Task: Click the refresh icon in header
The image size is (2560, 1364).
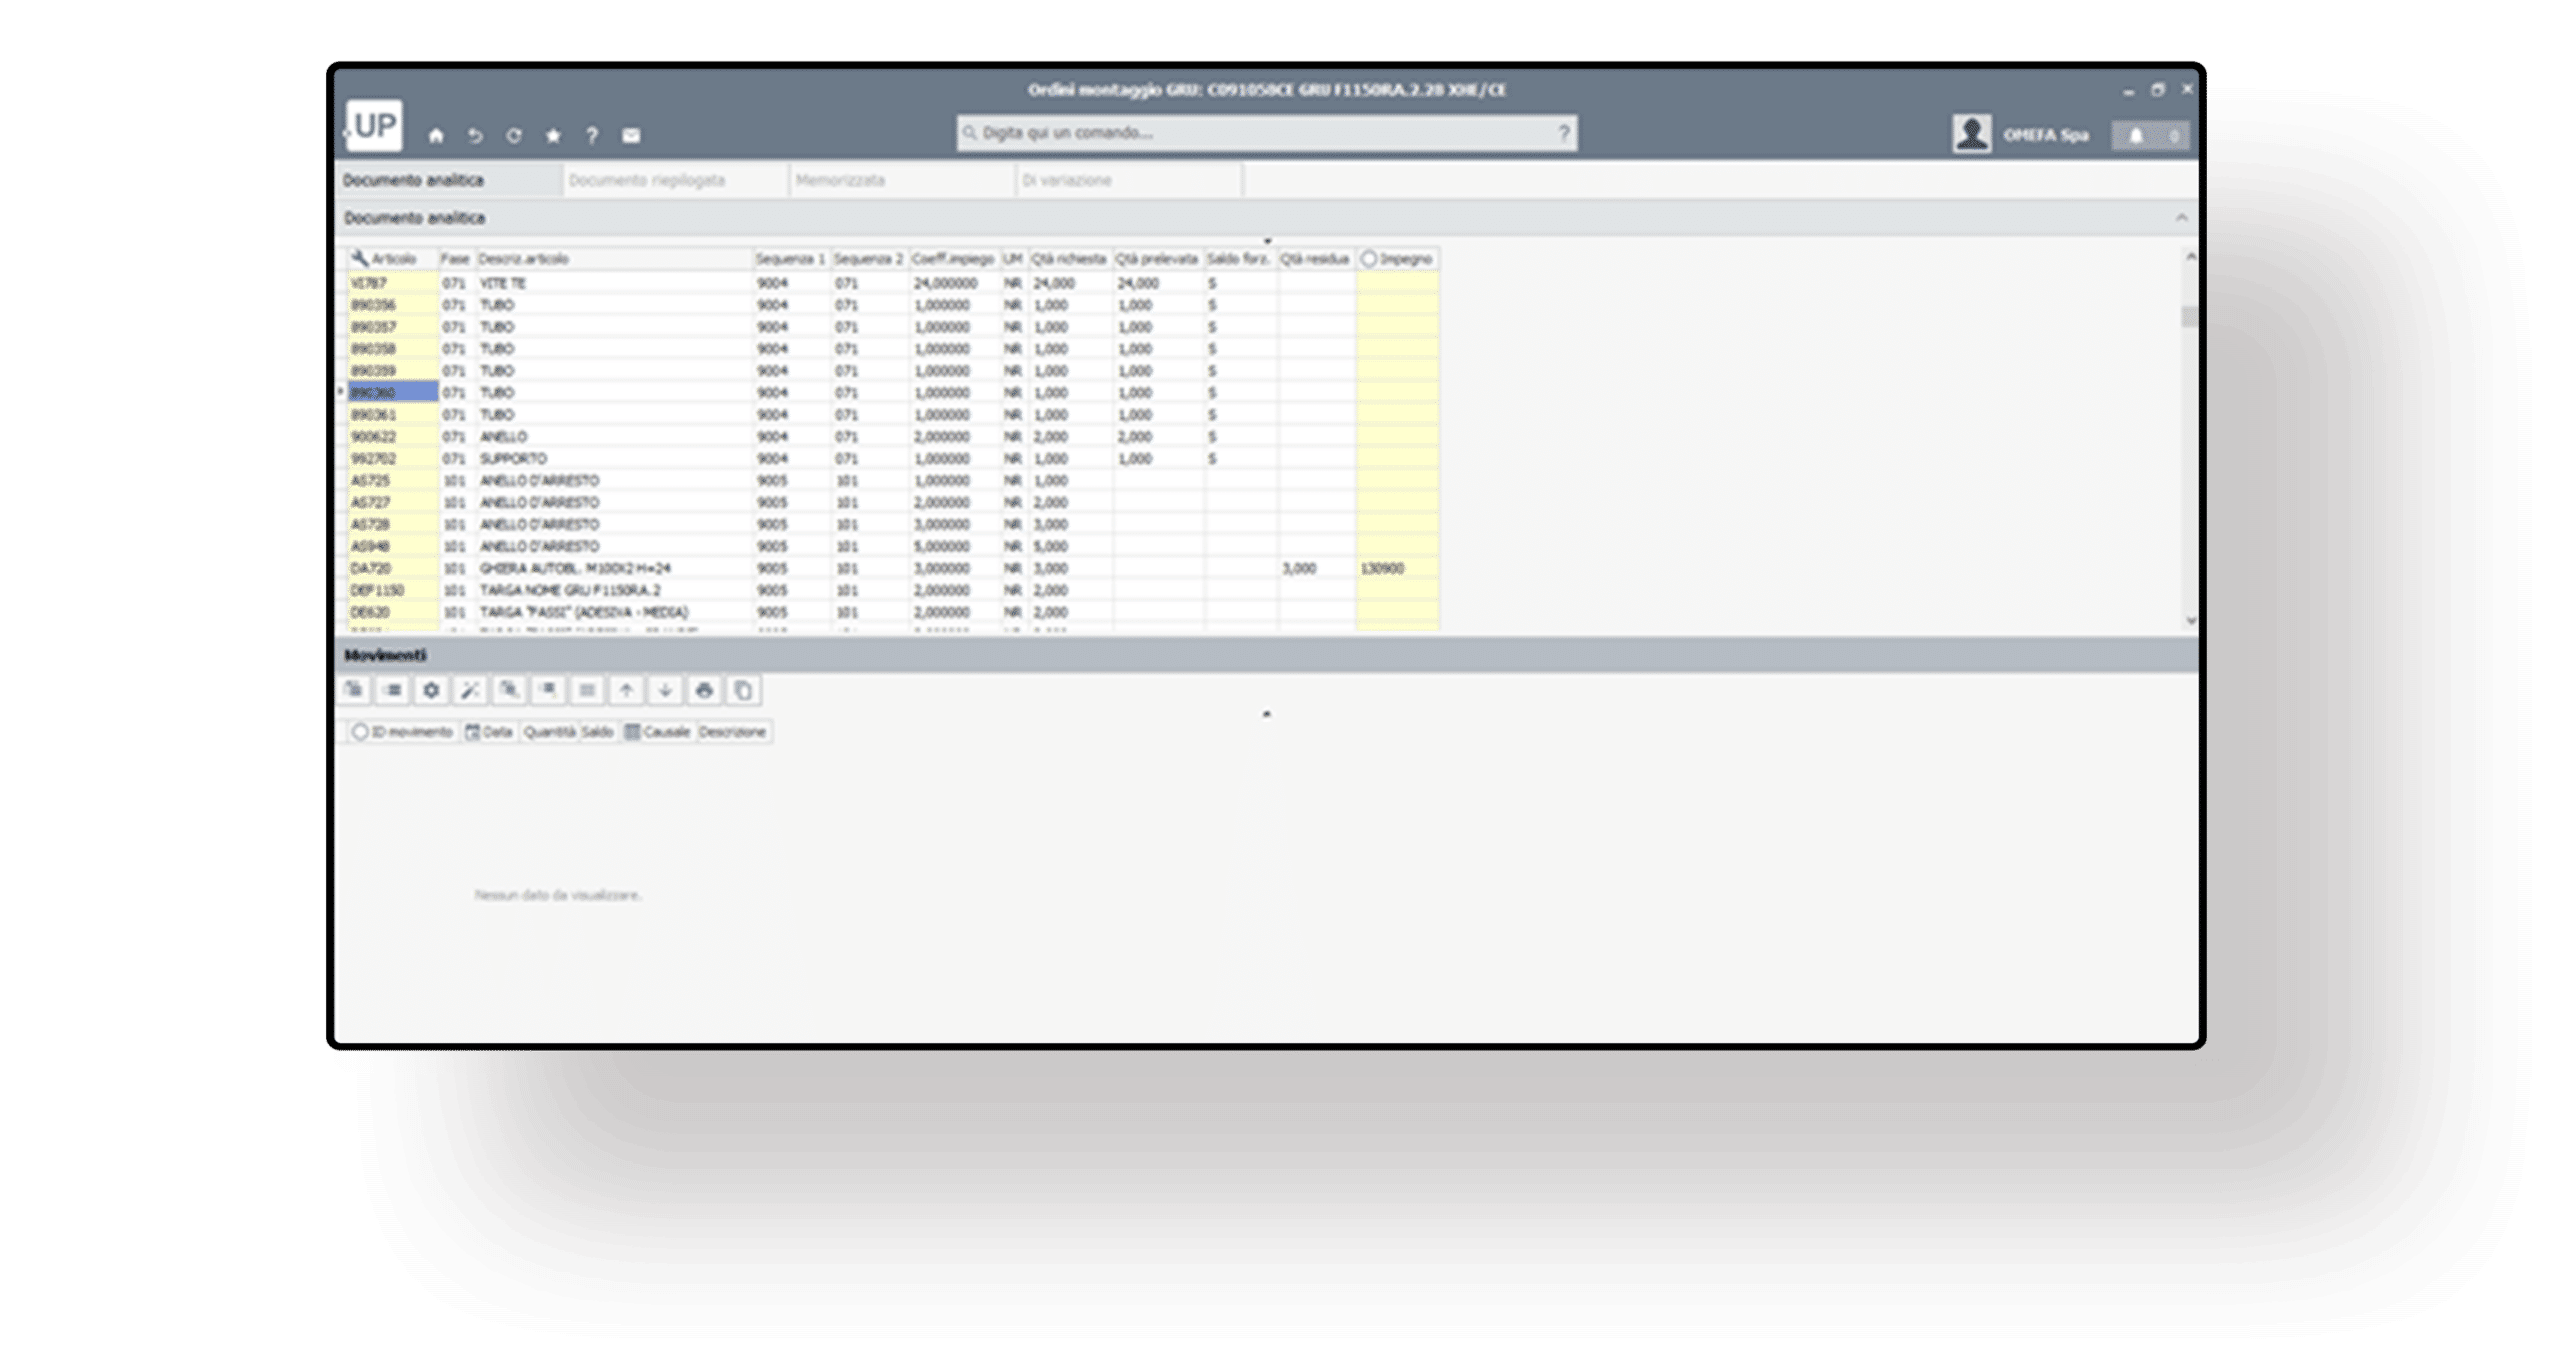Action: point(514,135)
